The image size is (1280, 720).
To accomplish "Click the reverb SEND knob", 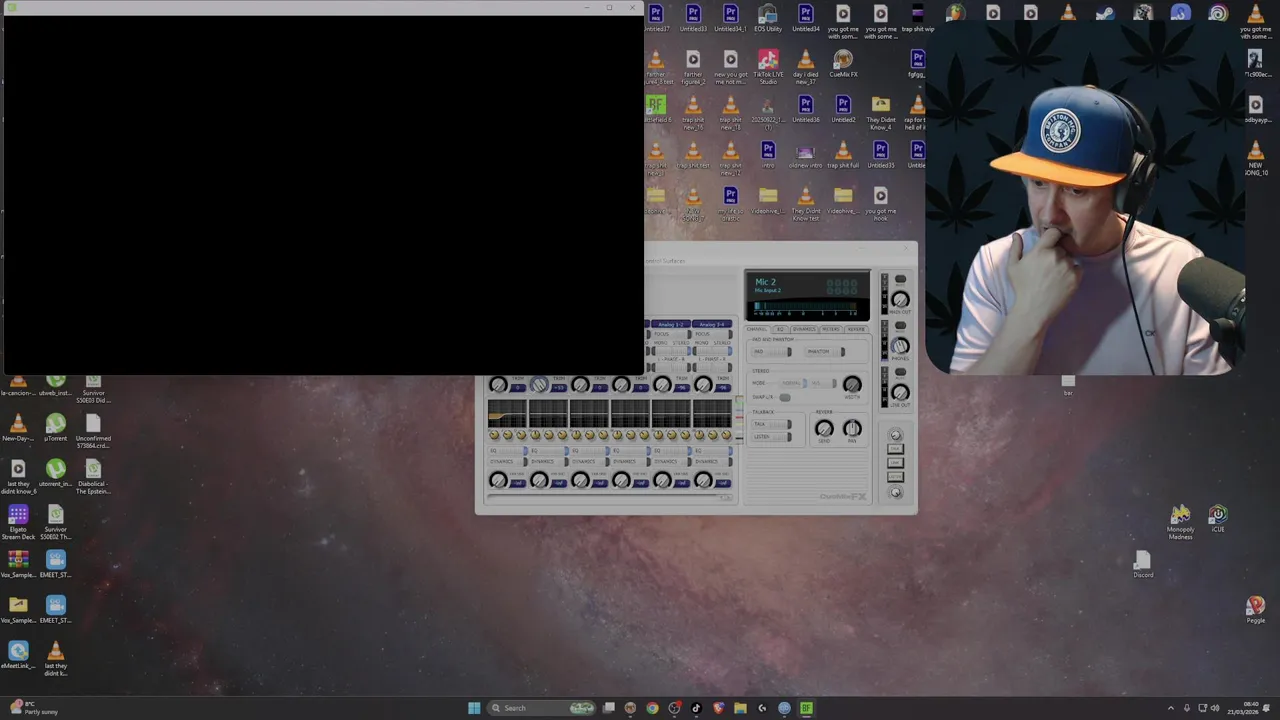I will click(x=824, y=428).
